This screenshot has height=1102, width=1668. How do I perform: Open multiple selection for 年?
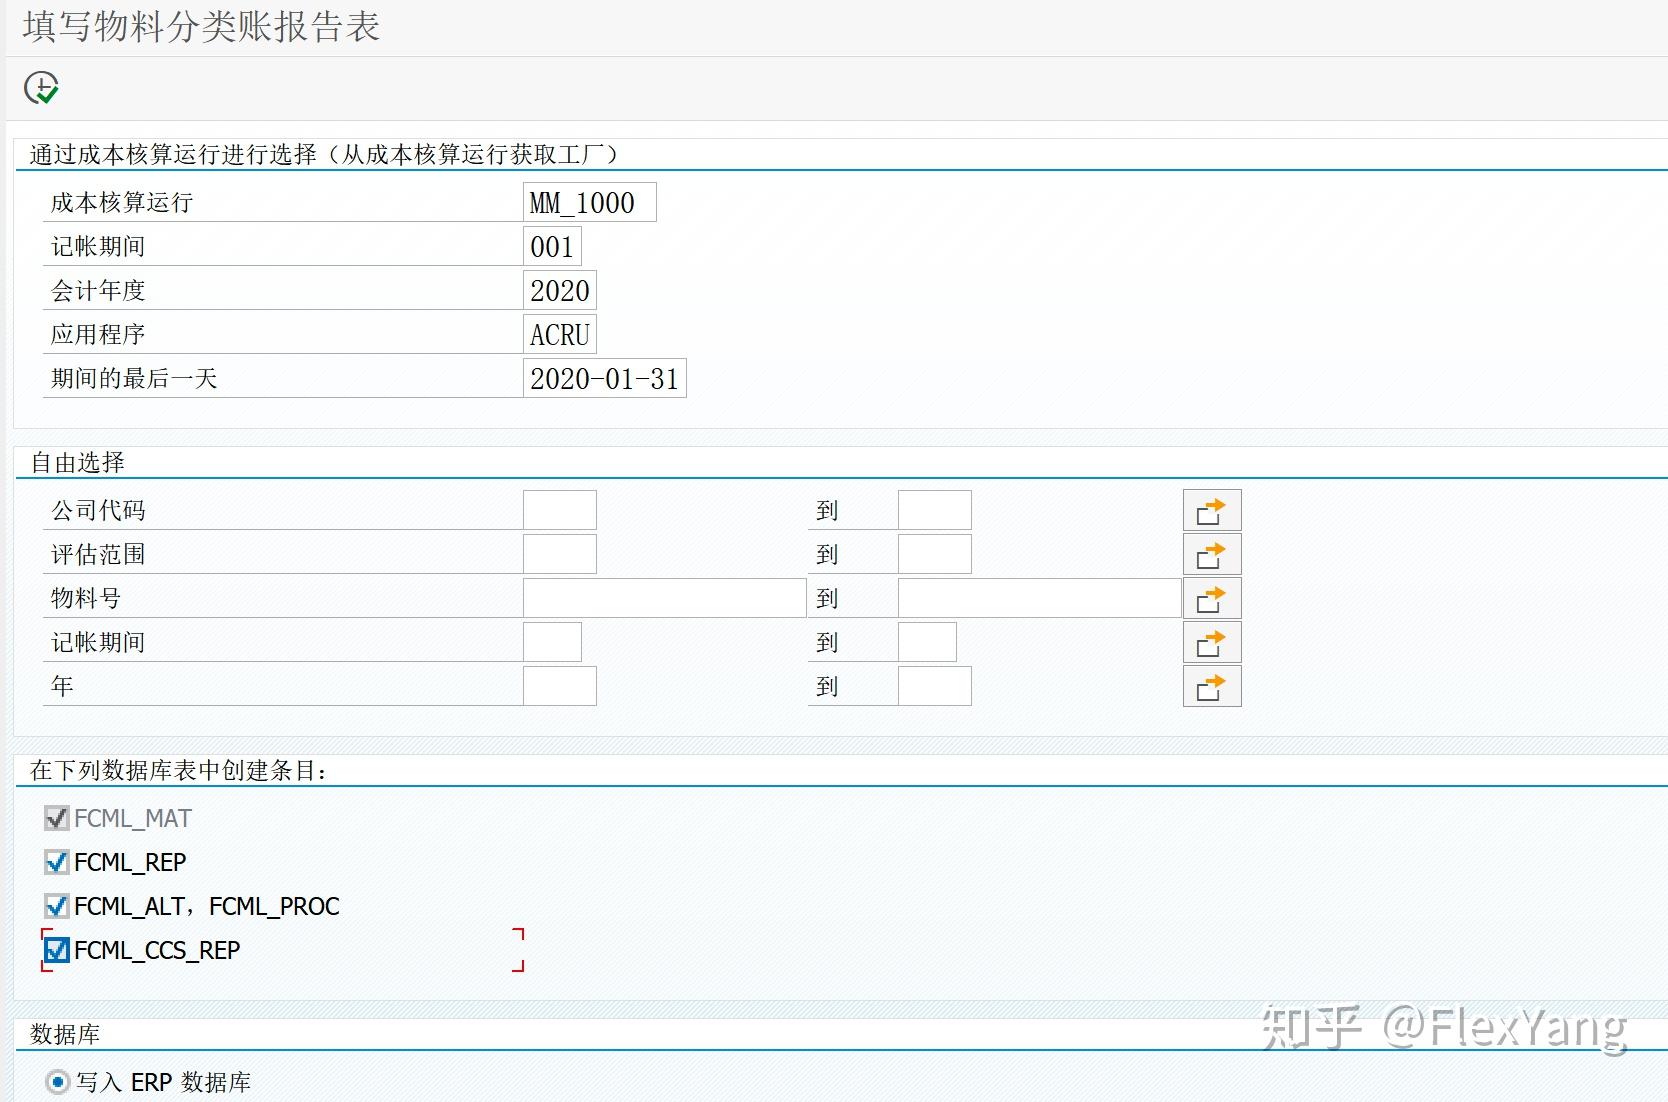(1211, 685)
